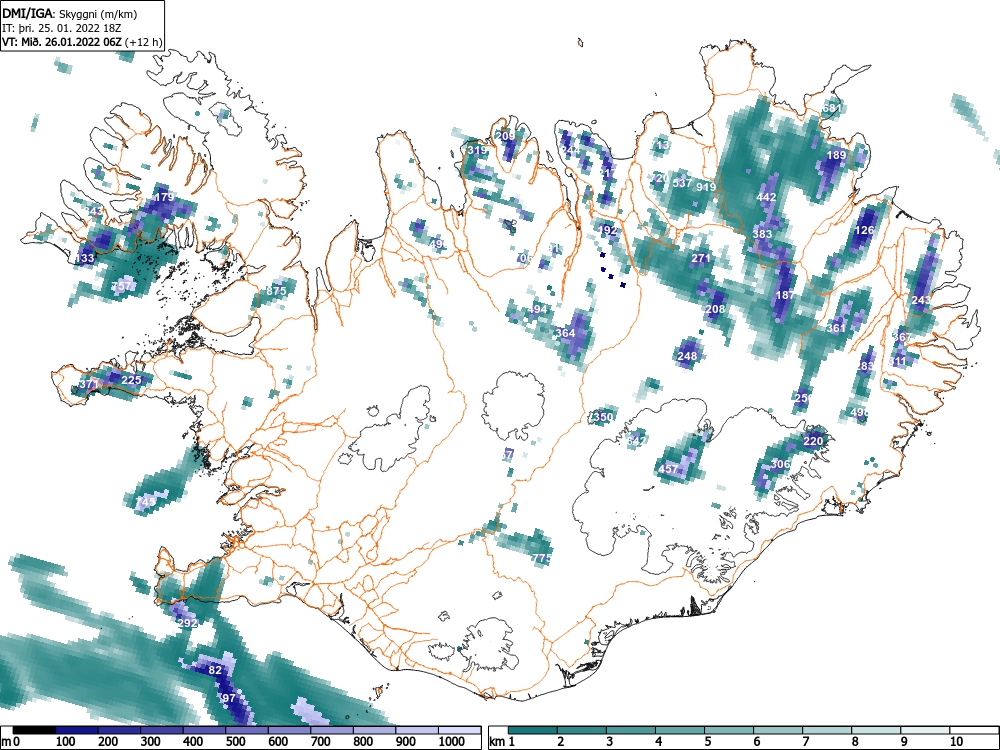The height and width of the screenshot is (750, 1000).
Task: Click the teal legend swatch above '5'
Action: (x=728, y=730)
